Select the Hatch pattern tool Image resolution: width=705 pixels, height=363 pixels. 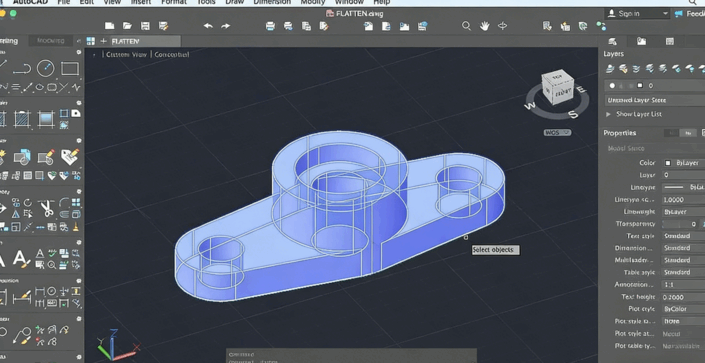coord(22,119)
